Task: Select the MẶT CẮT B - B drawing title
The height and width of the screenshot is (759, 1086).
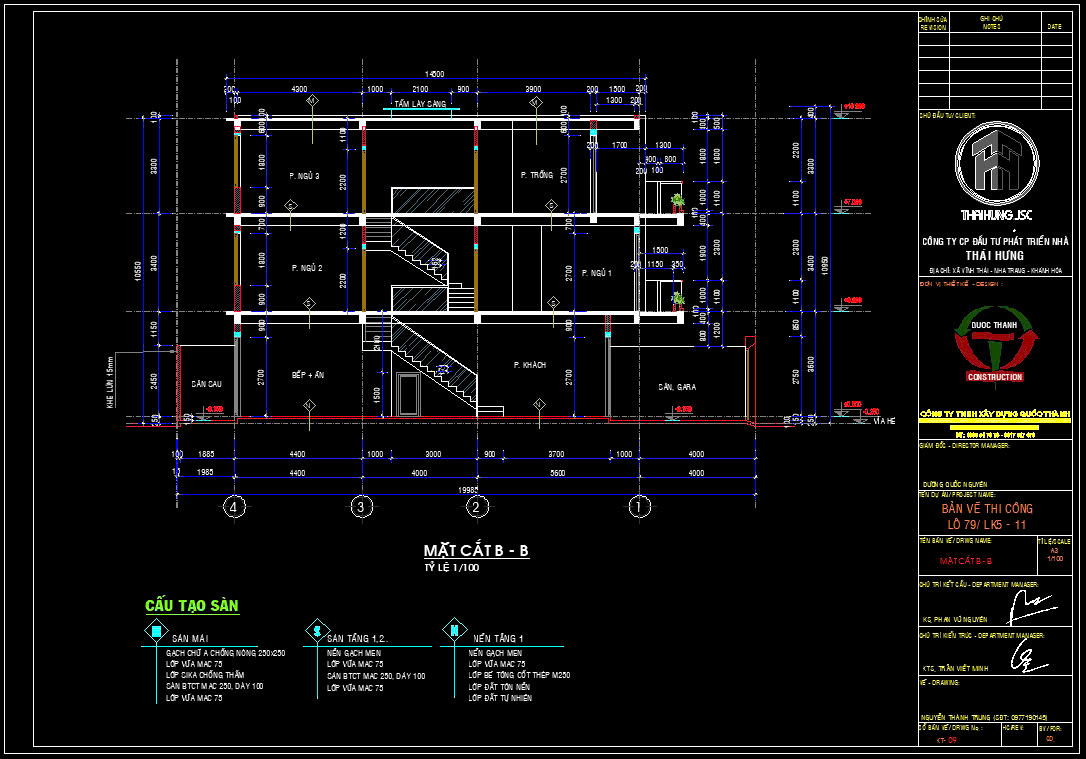Action: pyautogui.click(x=476, y=551)
